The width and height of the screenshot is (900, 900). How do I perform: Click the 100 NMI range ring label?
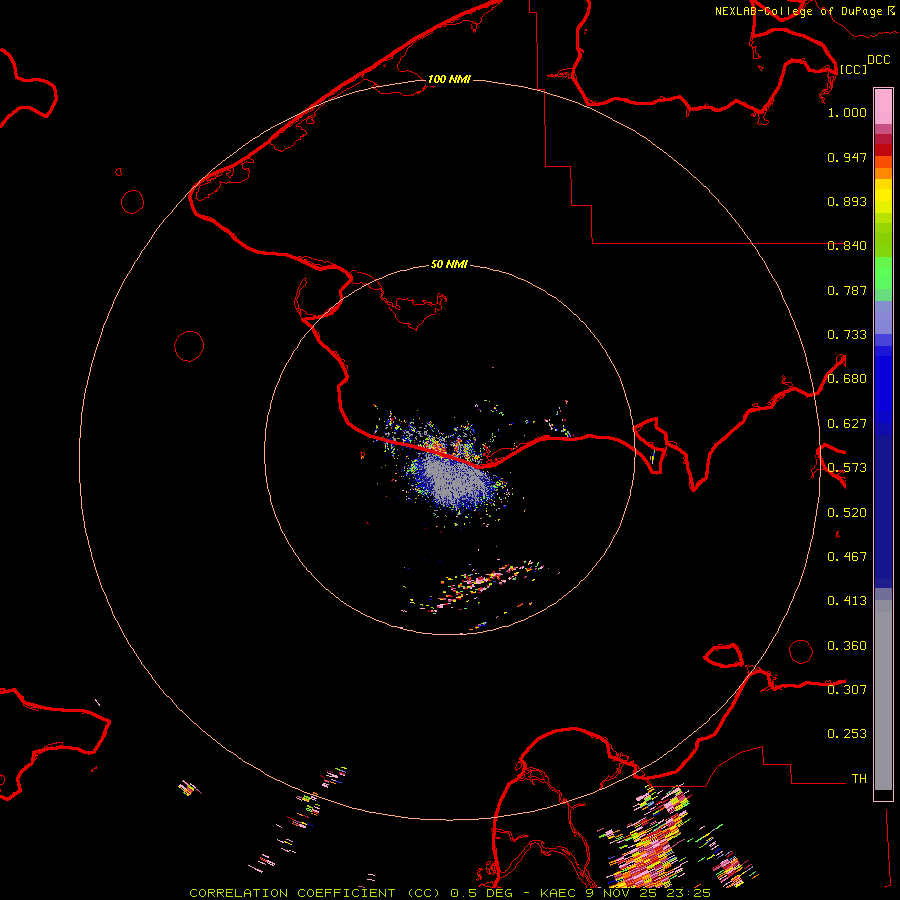(449, 79)
